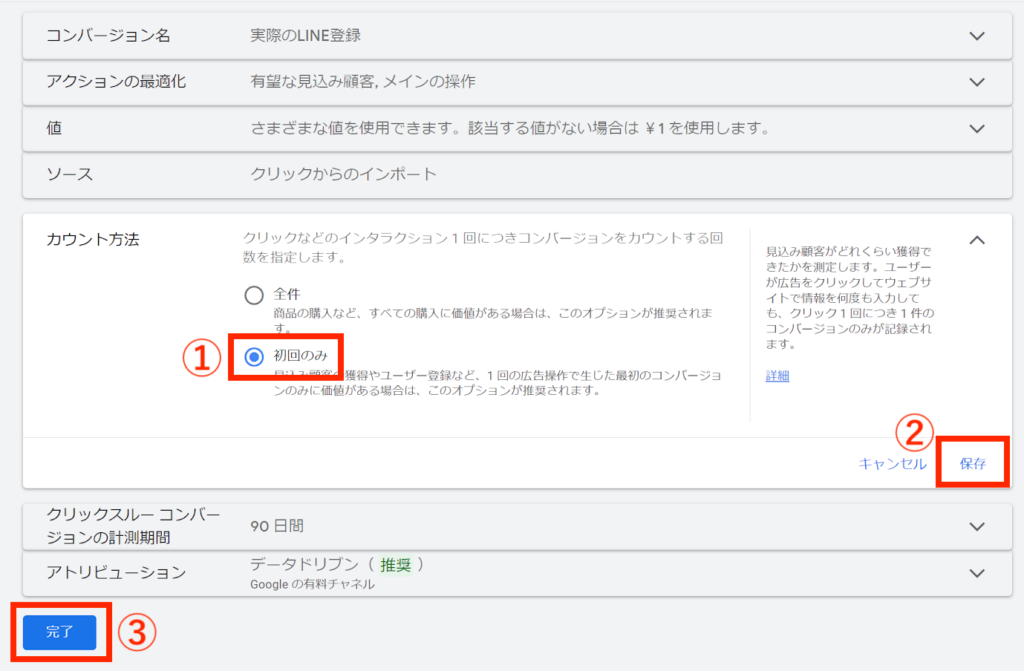Viewport: 1024px width, 671px height.
Task: Click the 90 日間 value text
Action: pos(277,525)
